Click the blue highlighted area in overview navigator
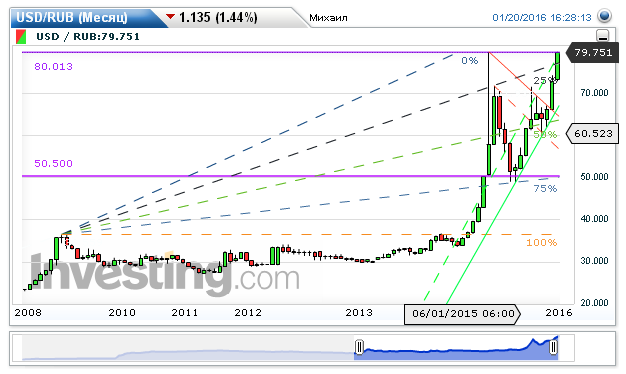 (456, 349)
